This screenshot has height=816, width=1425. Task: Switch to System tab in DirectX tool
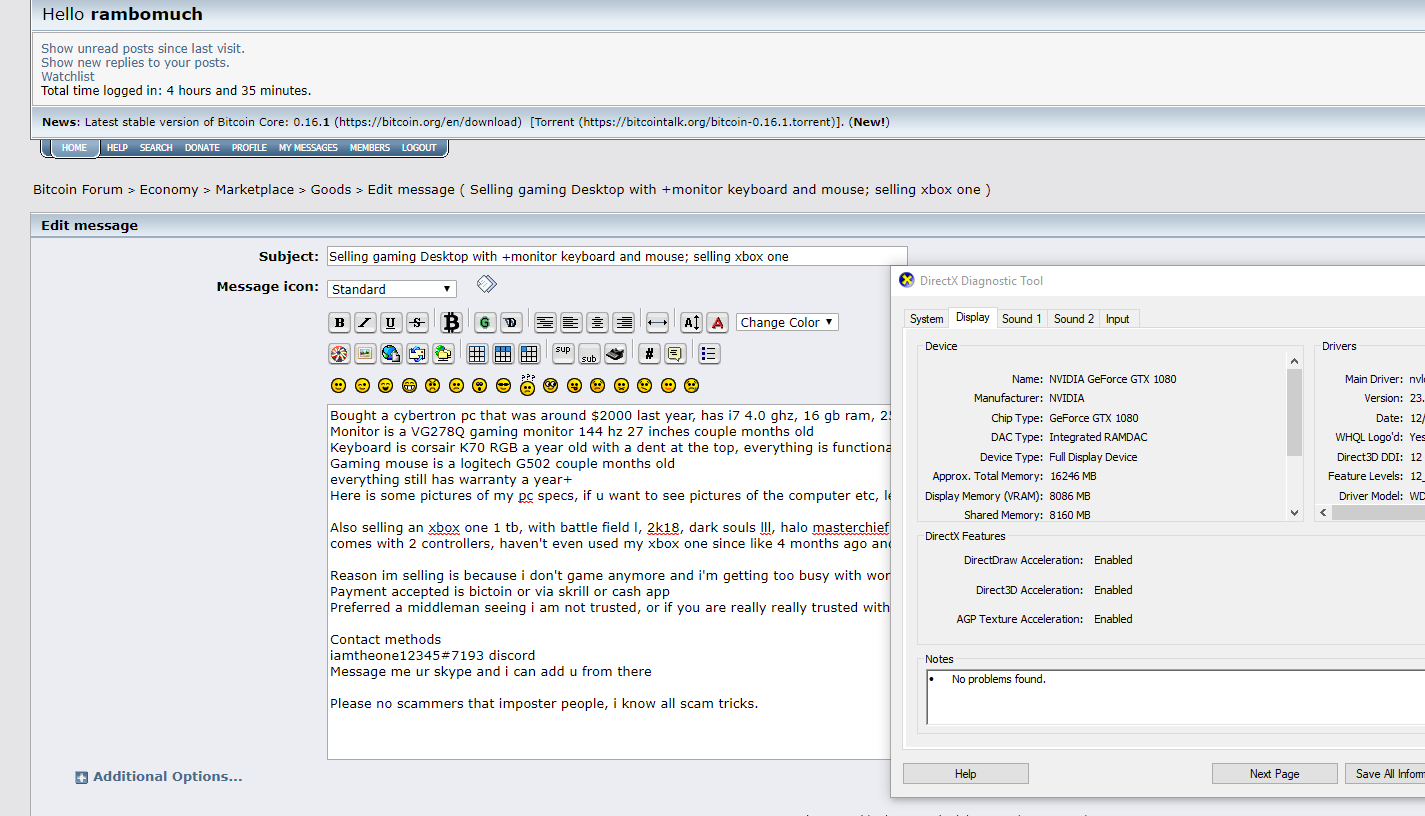pyautogui.click(x=926, y=319)
